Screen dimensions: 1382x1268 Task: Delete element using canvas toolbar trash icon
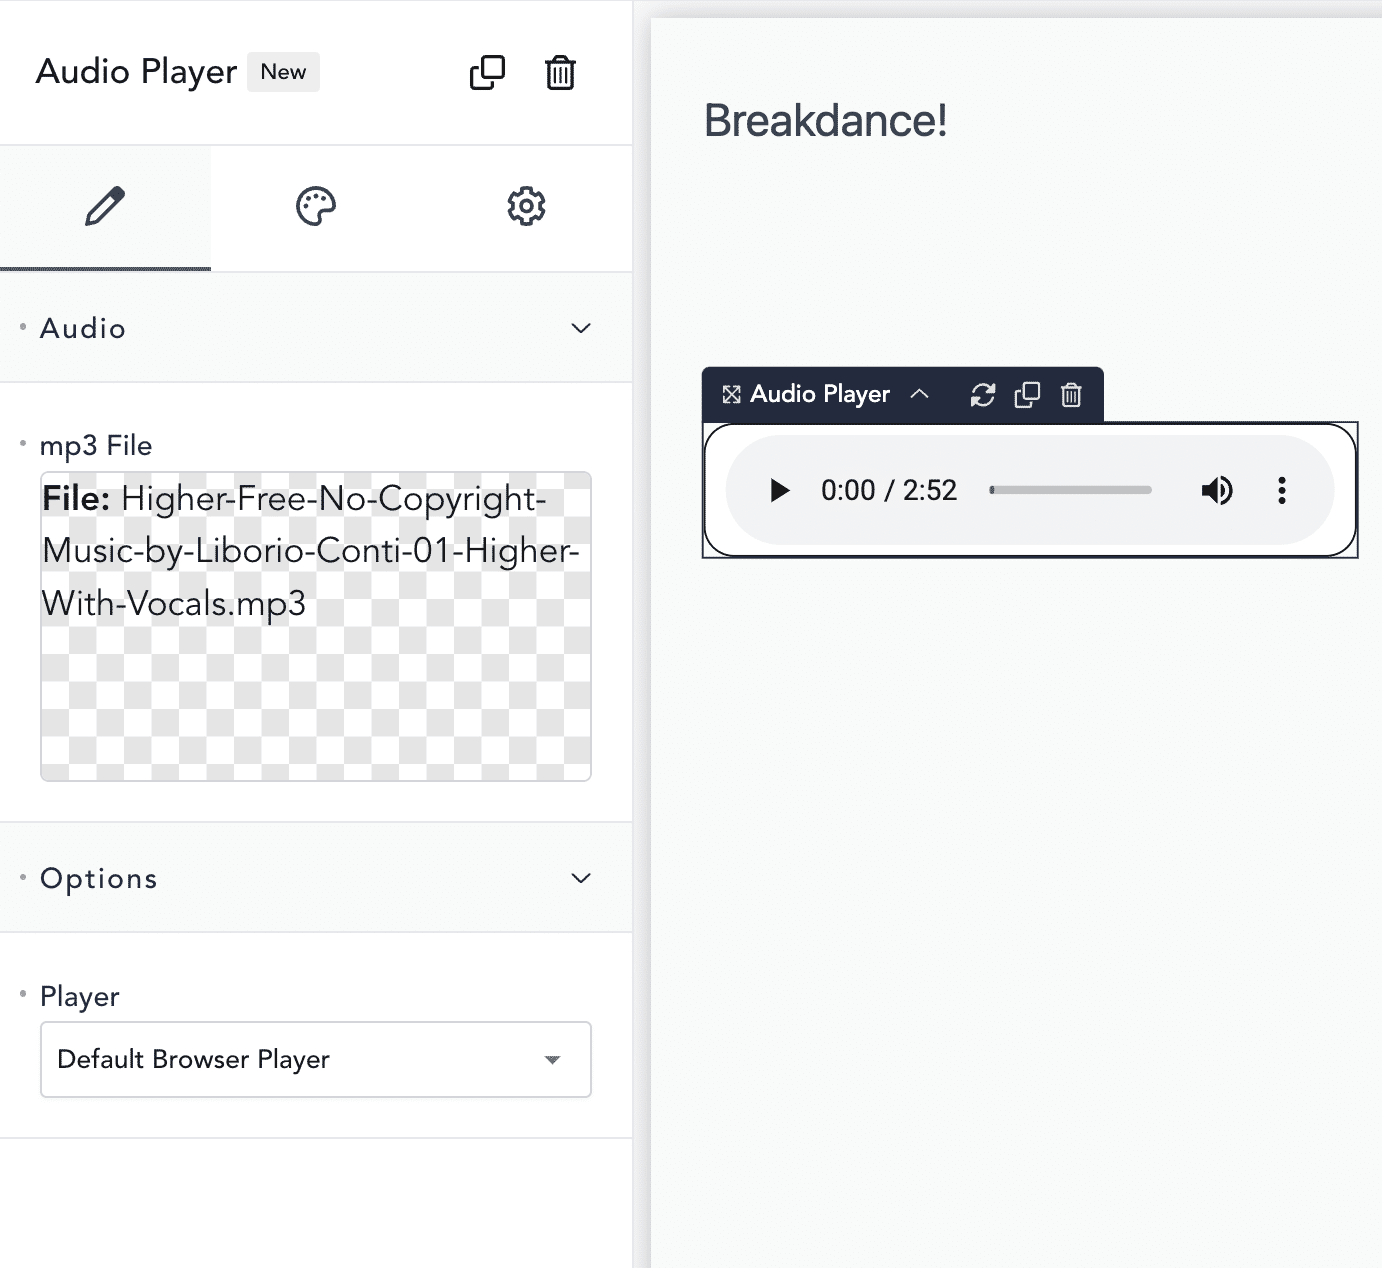click(x=1071, y=395)
